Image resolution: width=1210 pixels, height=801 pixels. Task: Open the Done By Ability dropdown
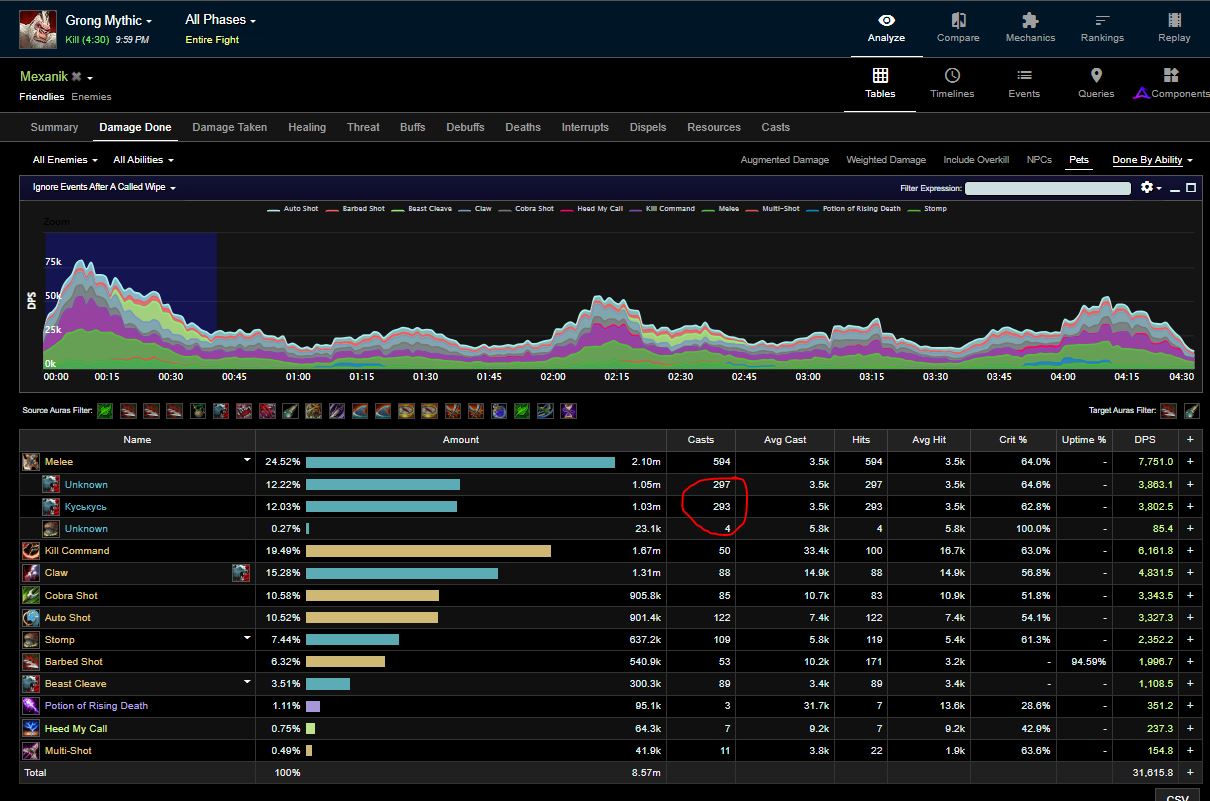tap(1152, 160)
